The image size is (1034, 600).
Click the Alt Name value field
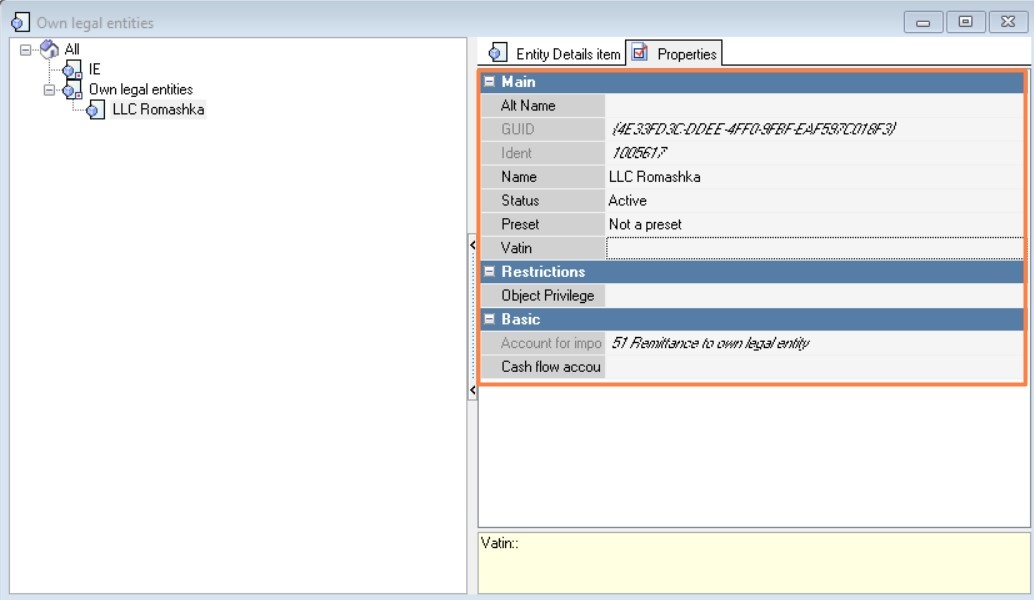pos(814,105)
